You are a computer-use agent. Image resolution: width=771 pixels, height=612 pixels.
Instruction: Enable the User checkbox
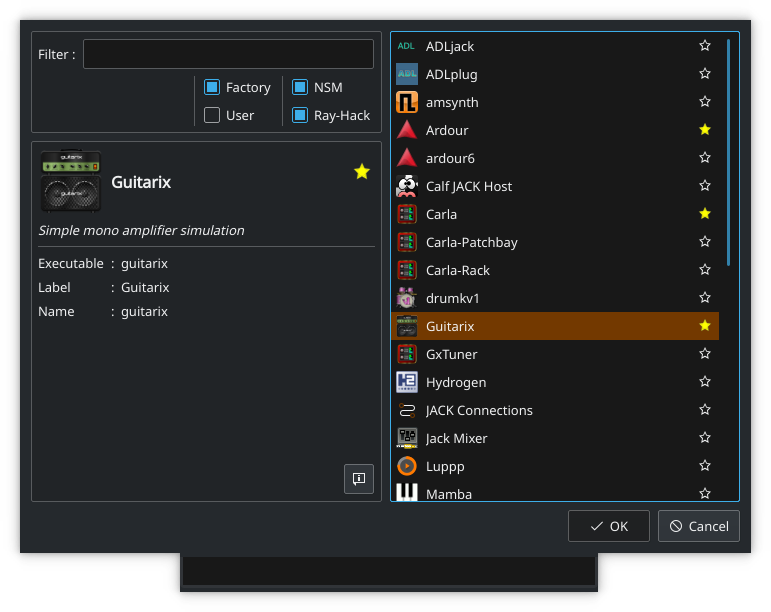click(x=212, y=116)
